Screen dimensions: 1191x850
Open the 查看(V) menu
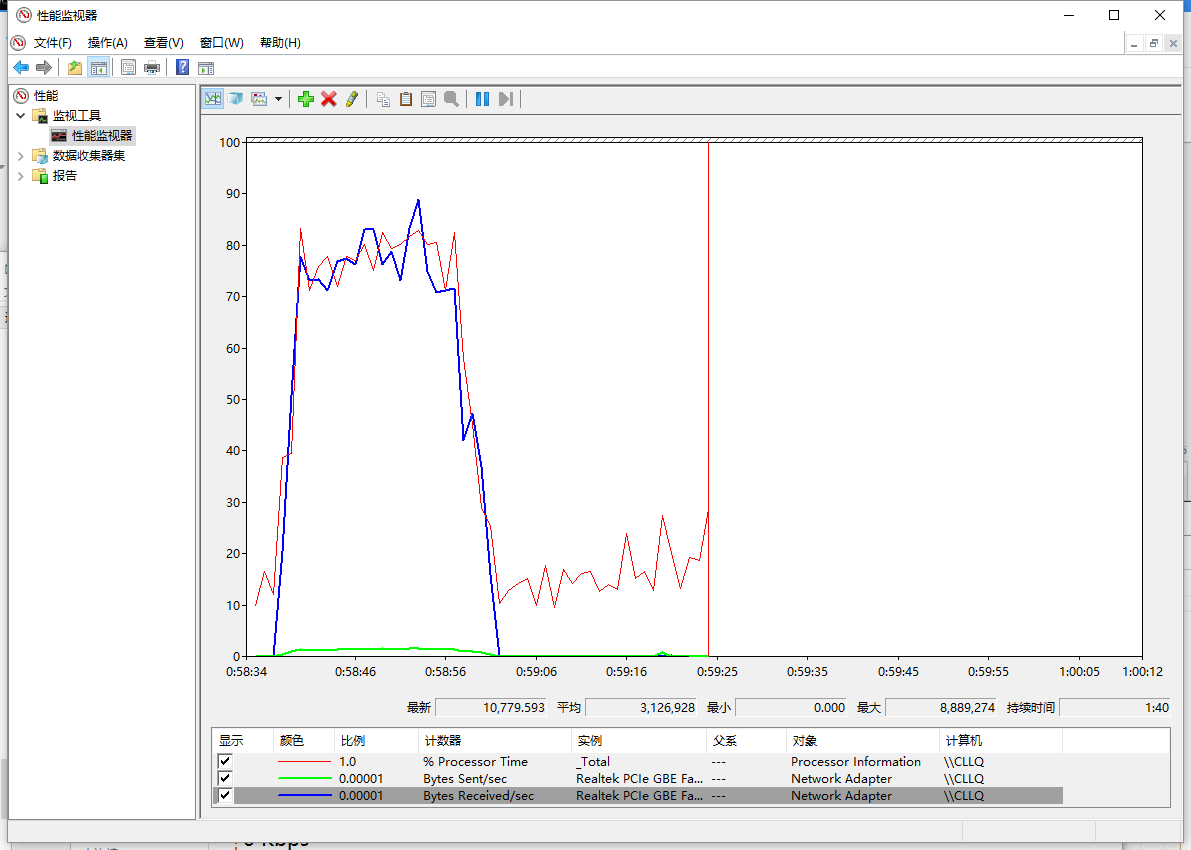[163, 43]
